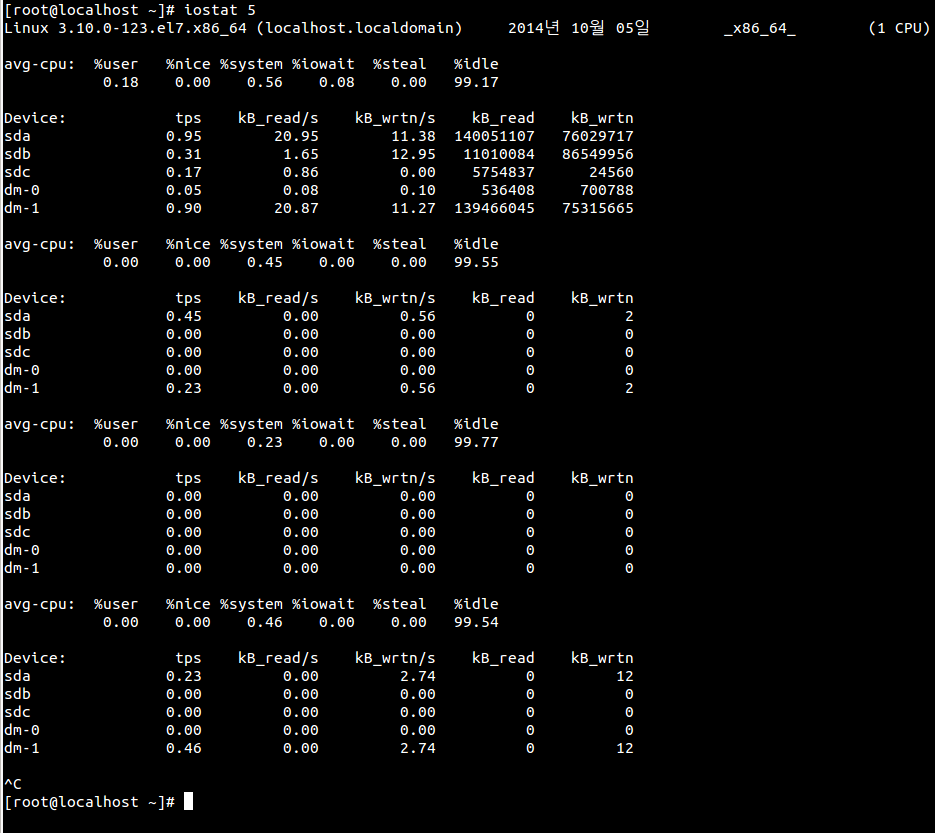Viewport: 935px width, 833px height.
Task: Click the dm-0 kB_wrtn value 700788
Action: pos(606,190)
